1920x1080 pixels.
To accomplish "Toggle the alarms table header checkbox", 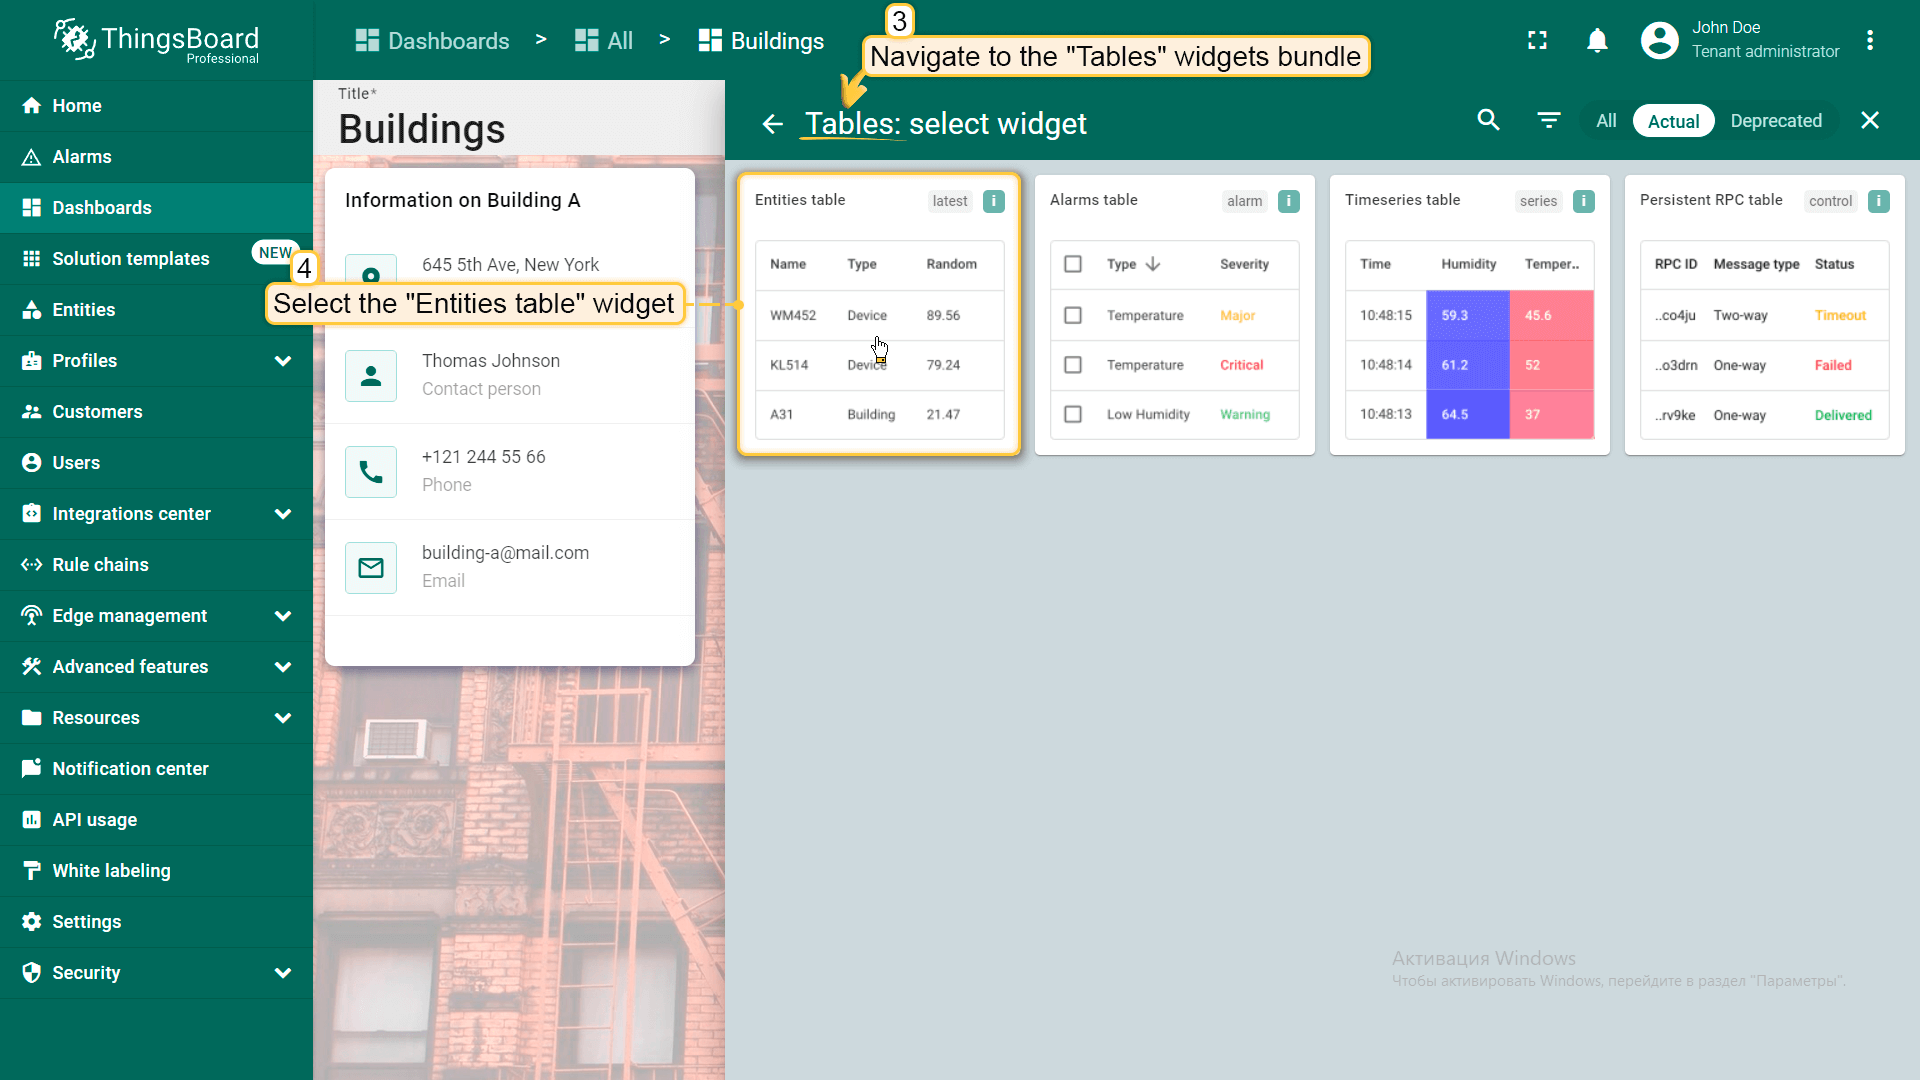I will (x=1073, y=264).
